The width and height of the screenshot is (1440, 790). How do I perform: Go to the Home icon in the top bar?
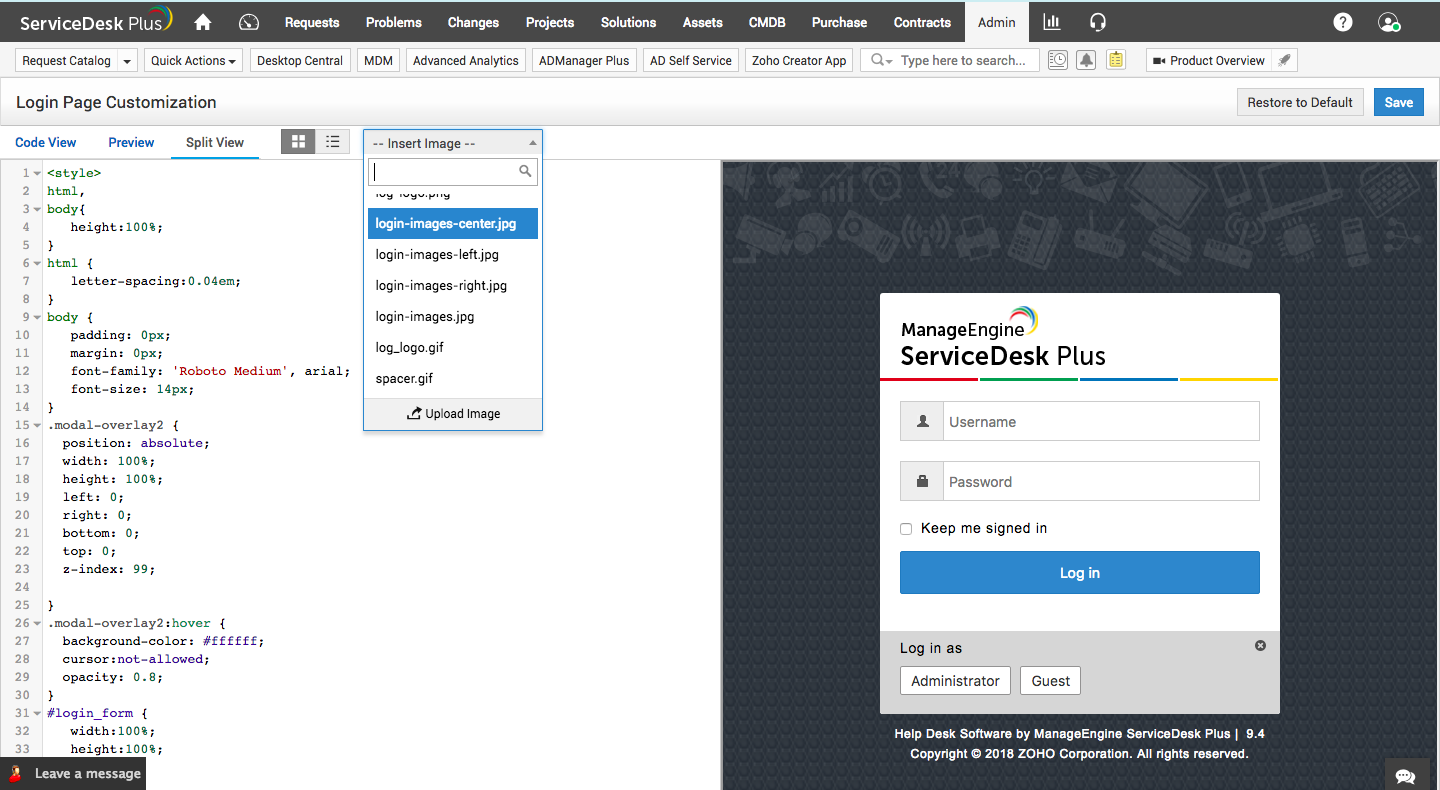(x=203, y=22)
